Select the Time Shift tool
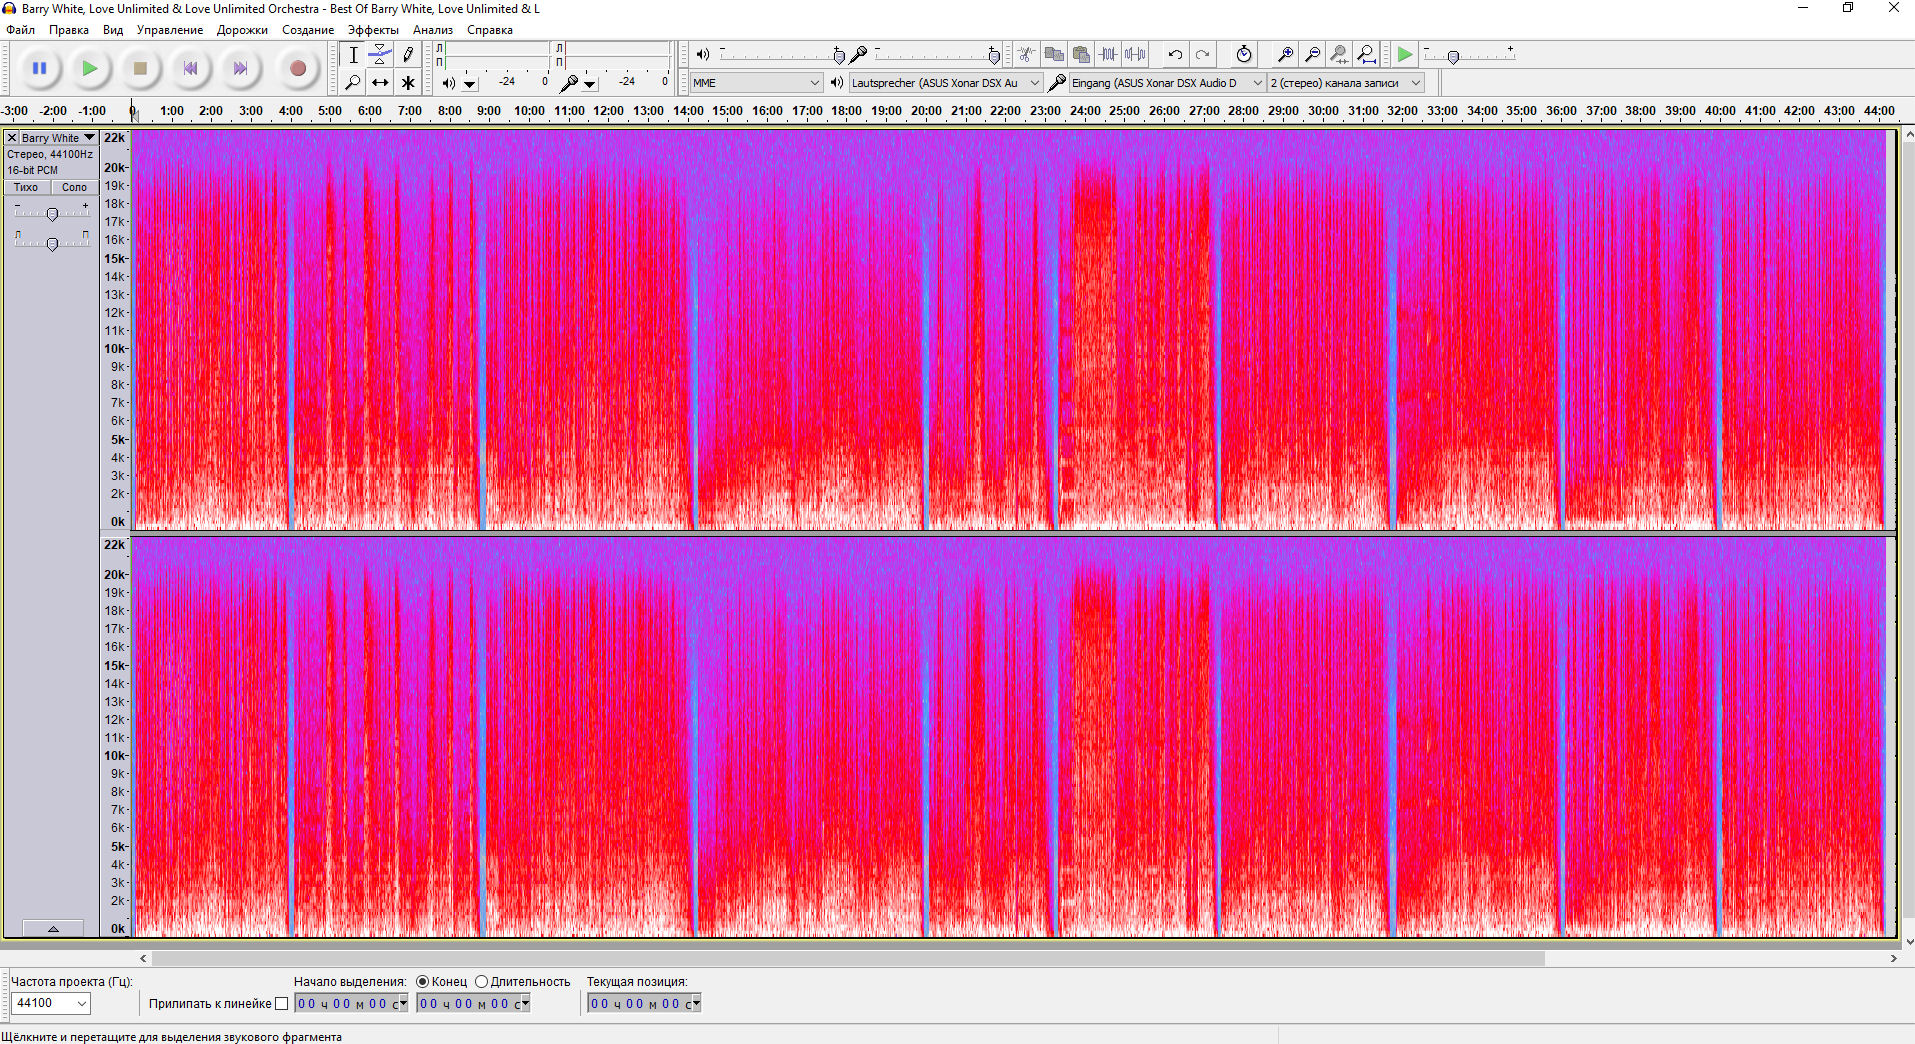This screenshot has width=1915, height=1044. tap(380, 83)
